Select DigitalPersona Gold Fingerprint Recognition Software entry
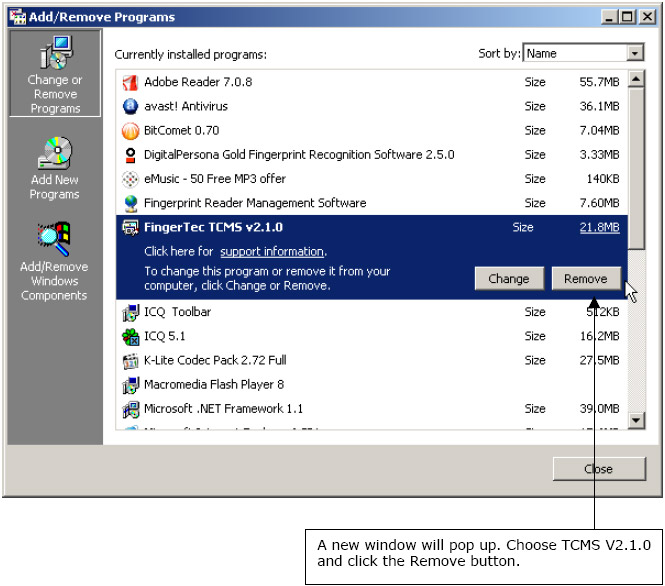Viewport: 665px width, 586px height. tap(372, 154)
